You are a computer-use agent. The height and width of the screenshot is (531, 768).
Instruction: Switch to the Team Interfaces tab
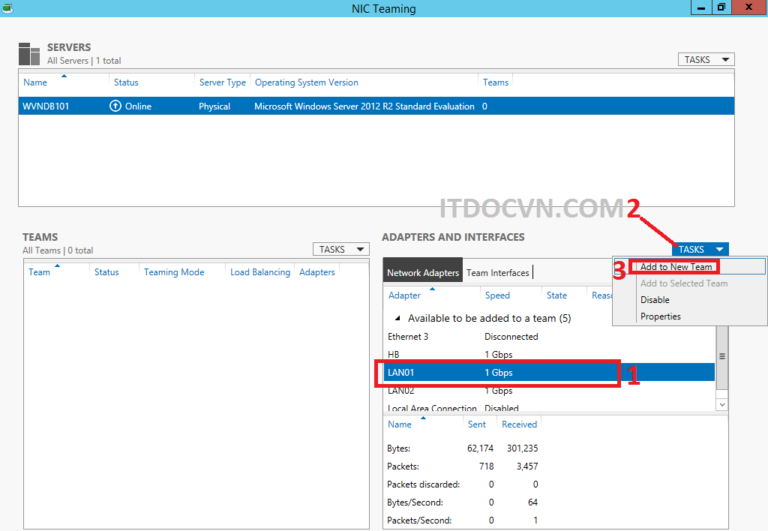tap(498, 272)
